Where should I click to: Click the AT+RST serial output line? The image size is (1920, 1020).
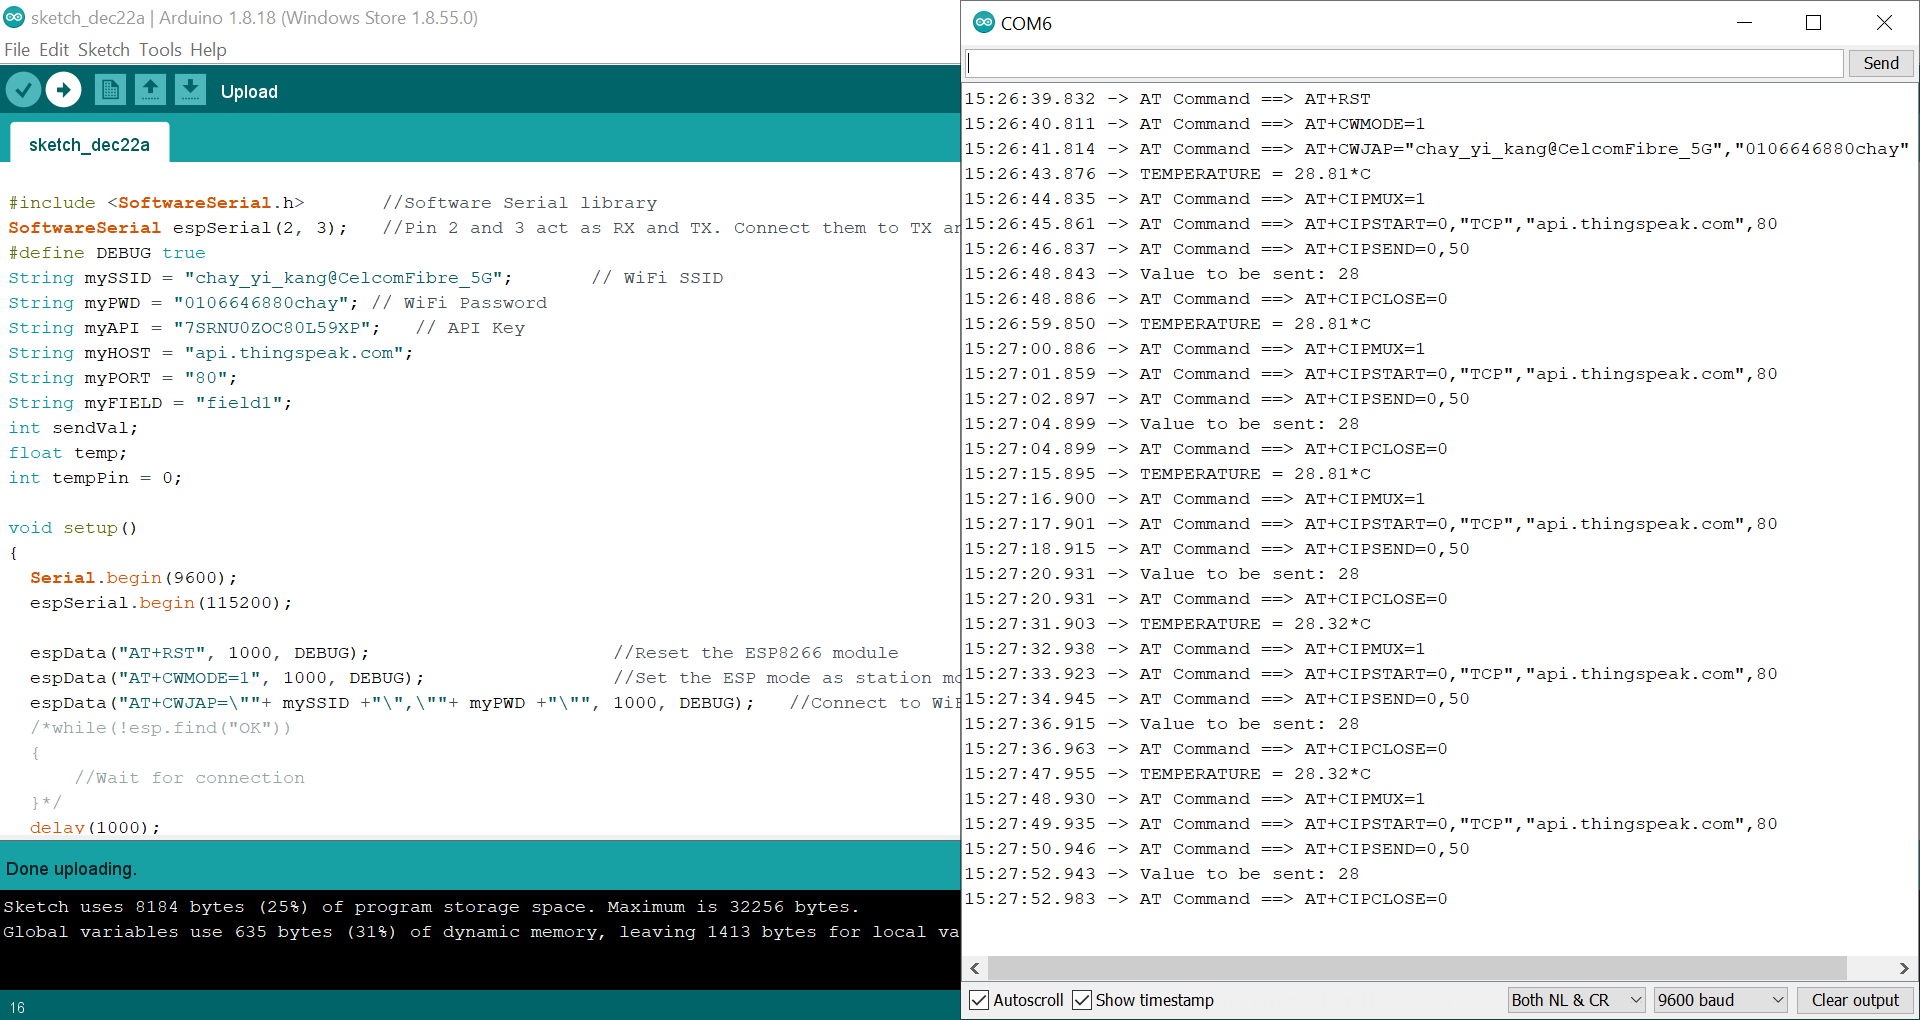click(1167, 99)
